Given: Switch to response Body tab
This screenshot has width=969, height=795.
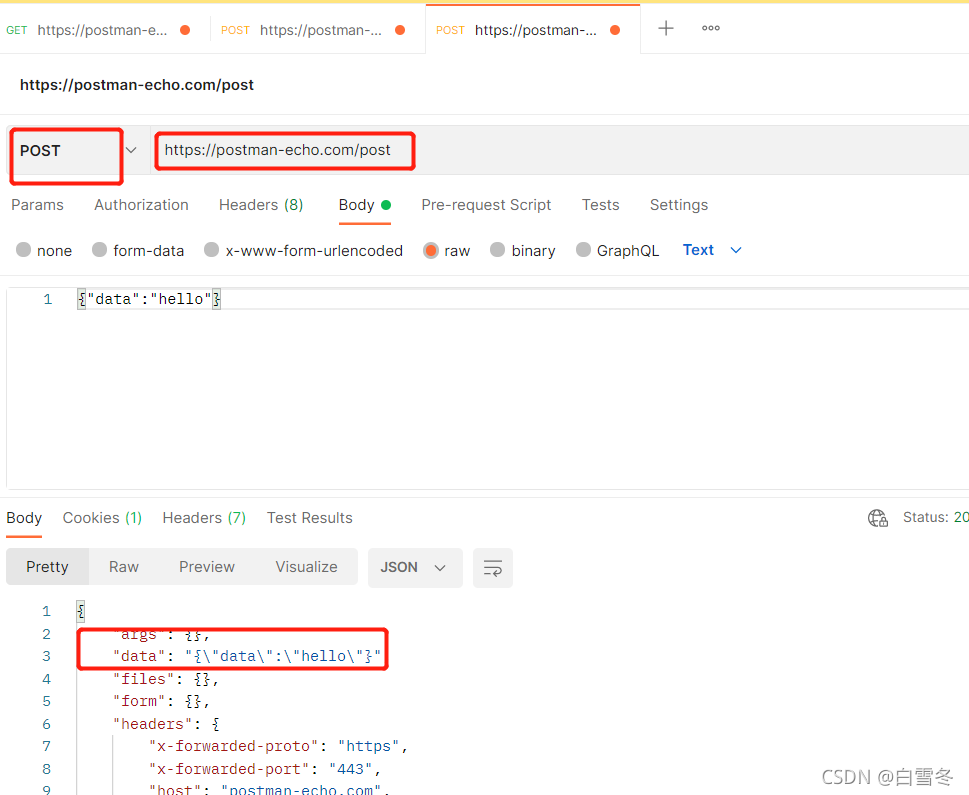Looking at the screenshot, I should pos(24,517).
